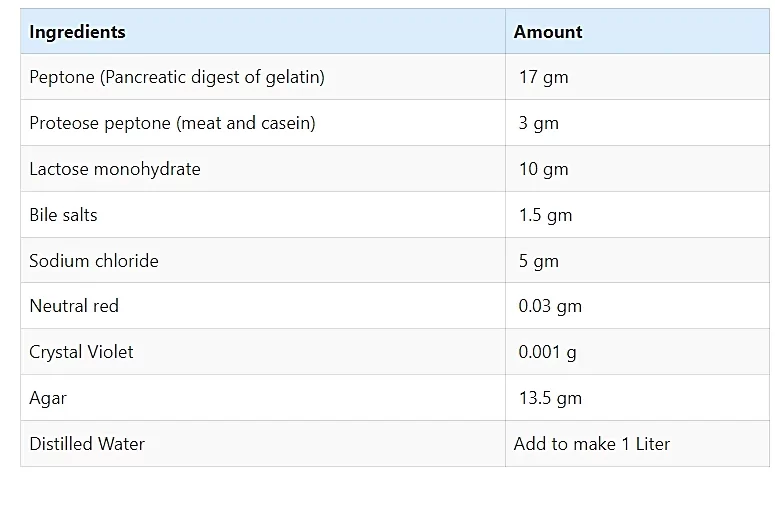
Task: Select the 17 gm amount cell
Action: [637, 77]
